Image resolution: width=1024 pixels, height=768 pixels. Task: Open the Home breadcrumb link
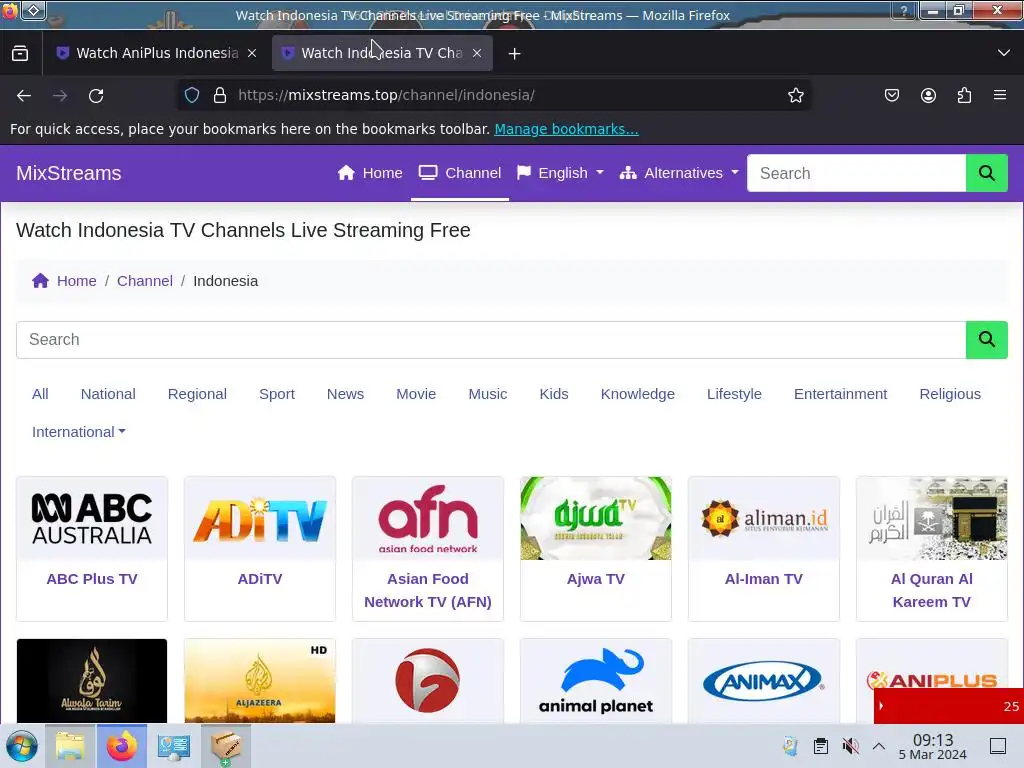click(76, 281)
